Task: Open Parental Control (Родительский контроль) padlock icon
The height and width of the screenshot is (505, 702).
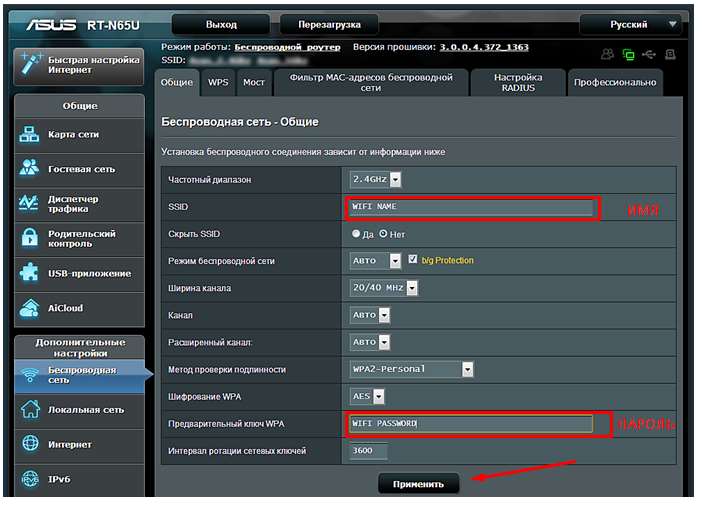Action: click(x=30, y=238)
